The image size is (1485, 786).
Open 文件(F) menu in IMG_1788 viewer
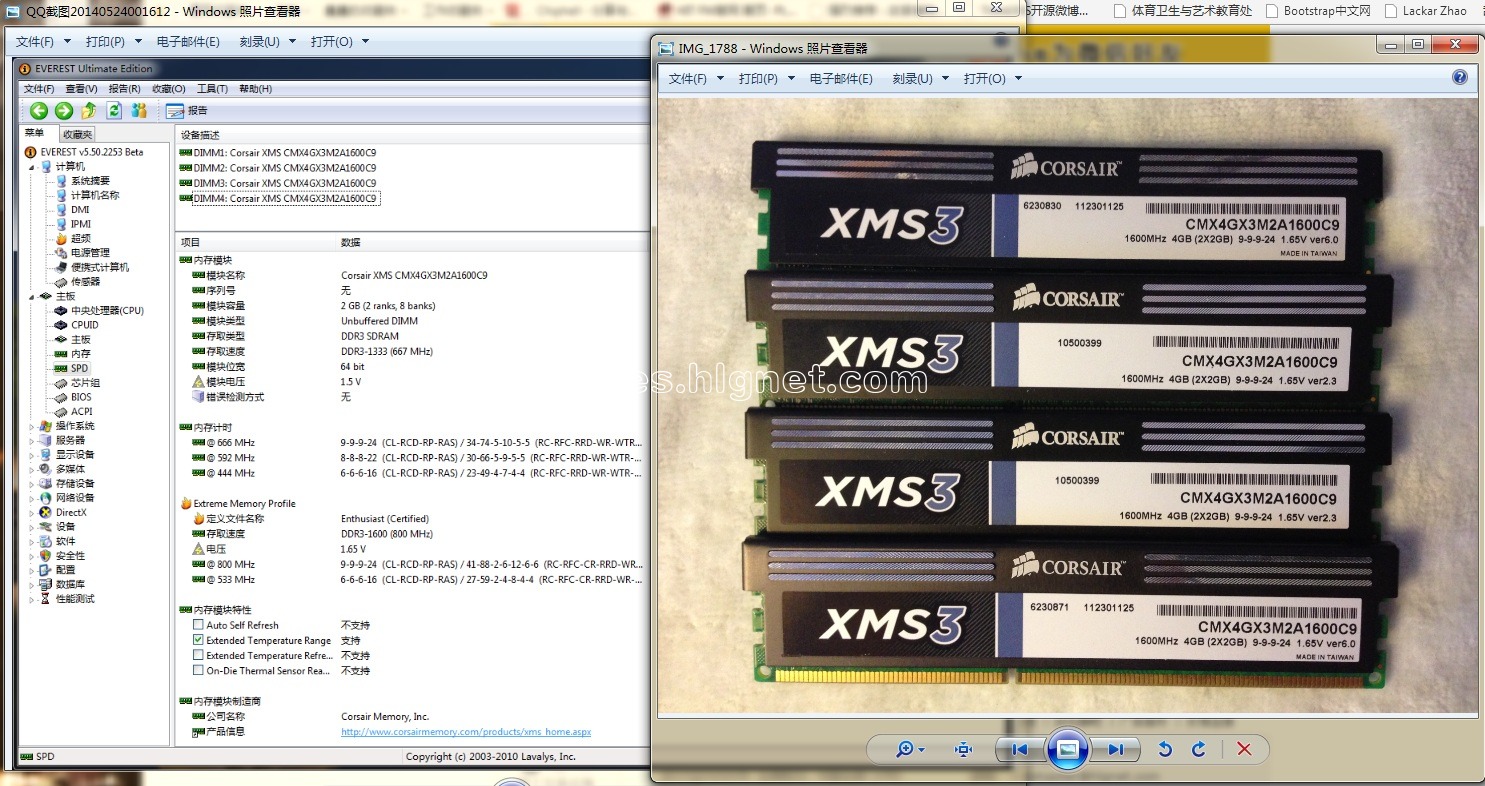695,78
